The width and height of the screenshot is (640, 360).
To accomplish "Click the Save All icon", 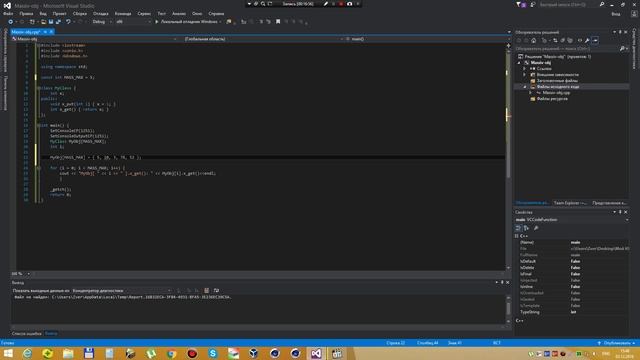I will 58,22.
